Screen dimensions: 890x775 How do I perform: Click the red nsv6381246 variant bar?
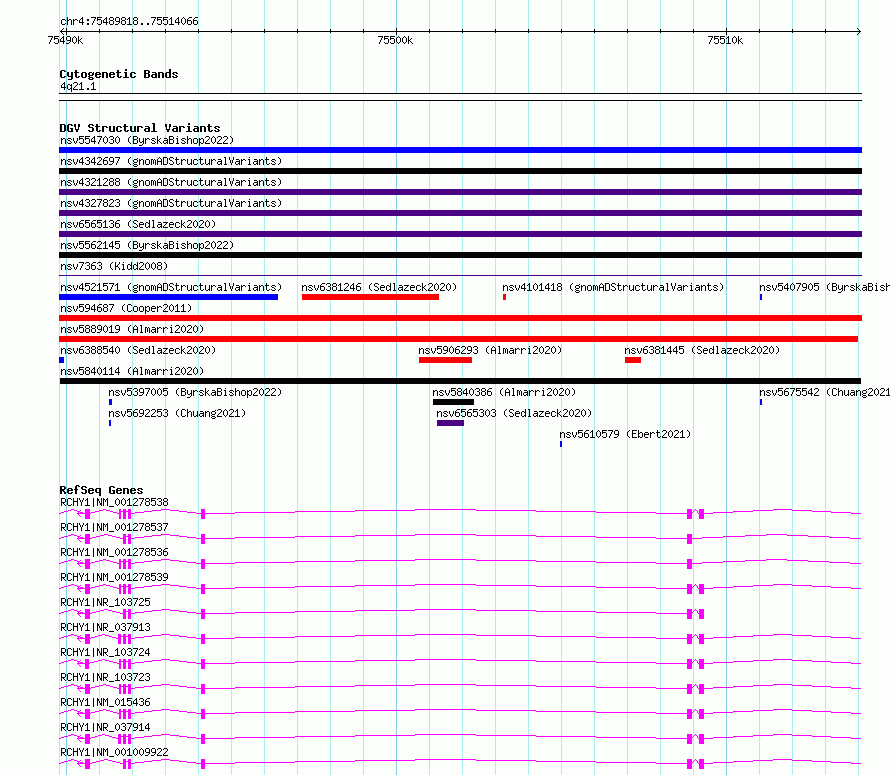tap(370, 297)
